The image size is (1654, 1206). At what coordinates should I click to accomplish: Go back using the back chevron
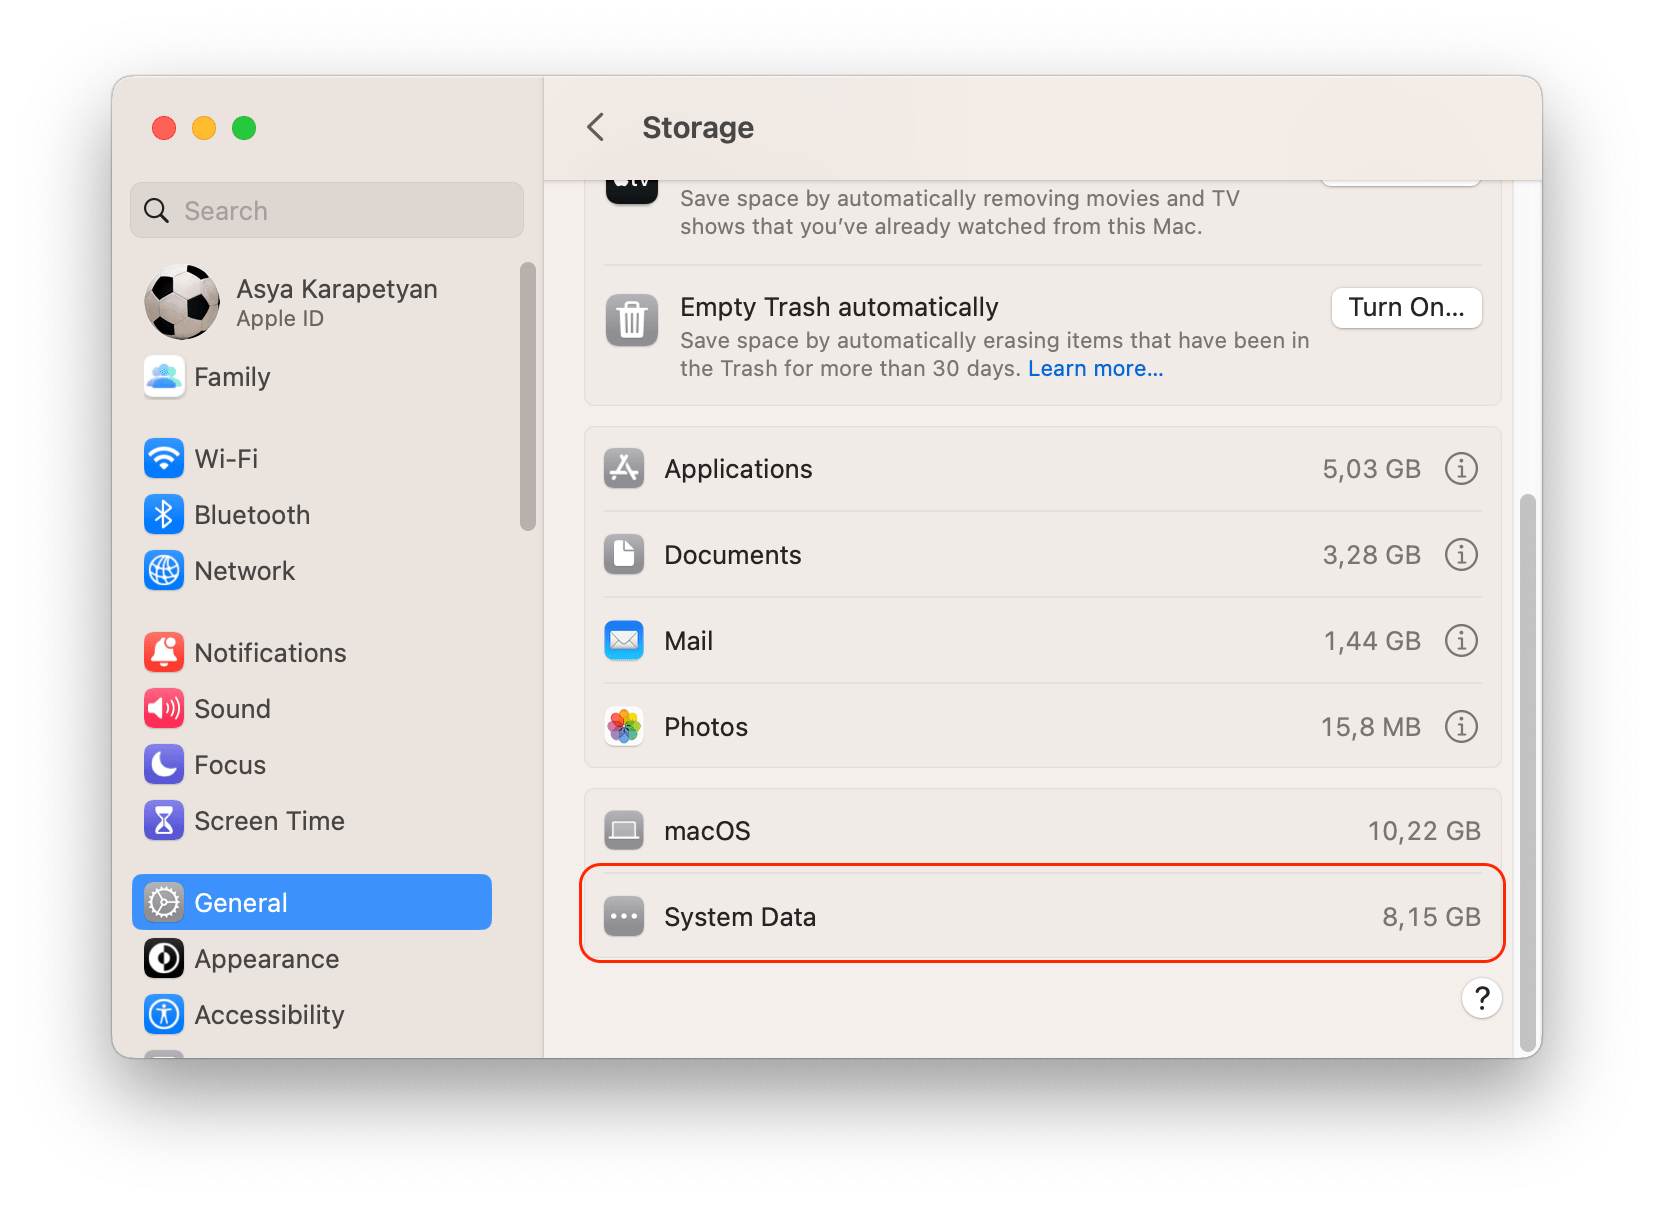point(596,127)
